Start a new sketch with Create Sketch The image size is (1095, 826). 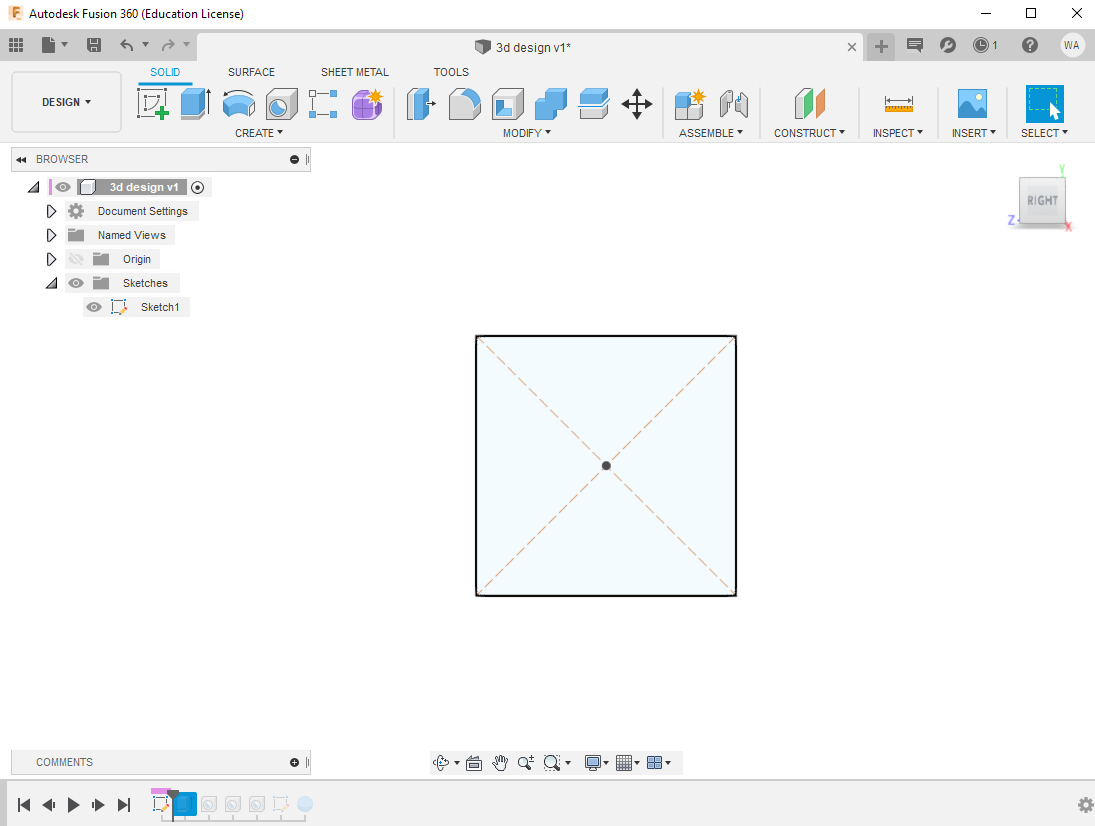[x=153, y=103]
